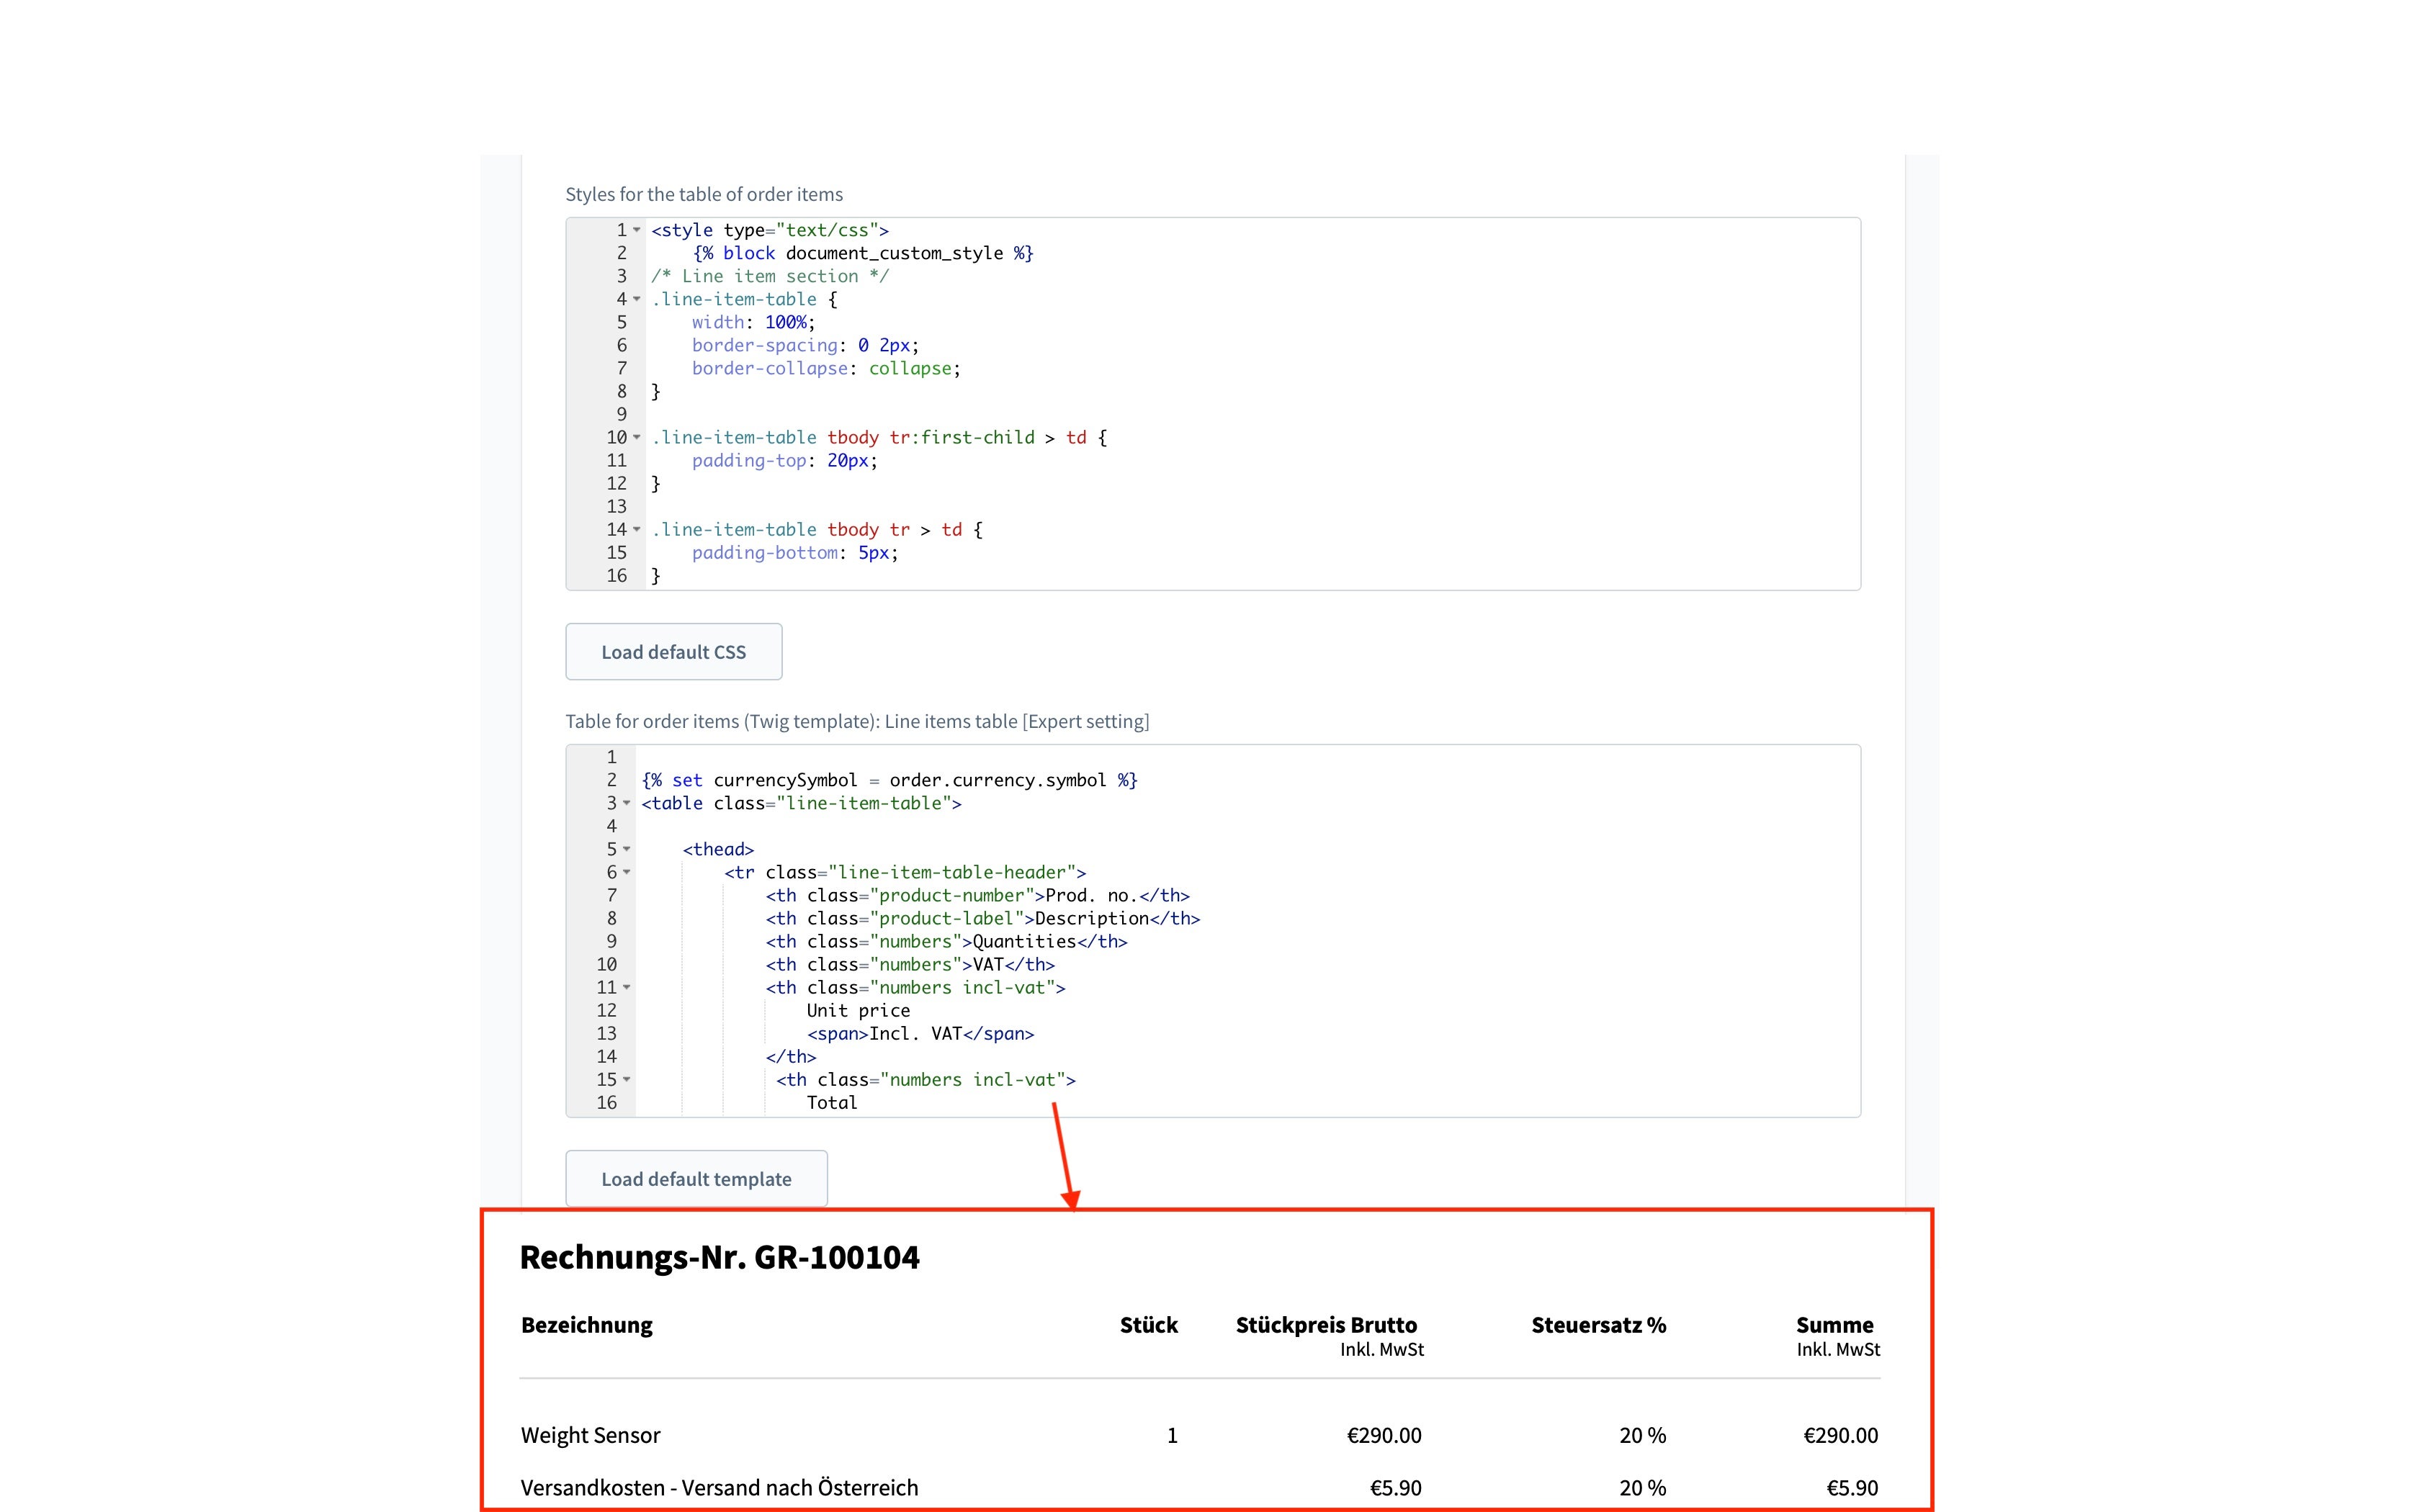Collapse the fold arrow at CSS line 10
The height and width of the screenshot is (1512, 2420).
[637, 437]
